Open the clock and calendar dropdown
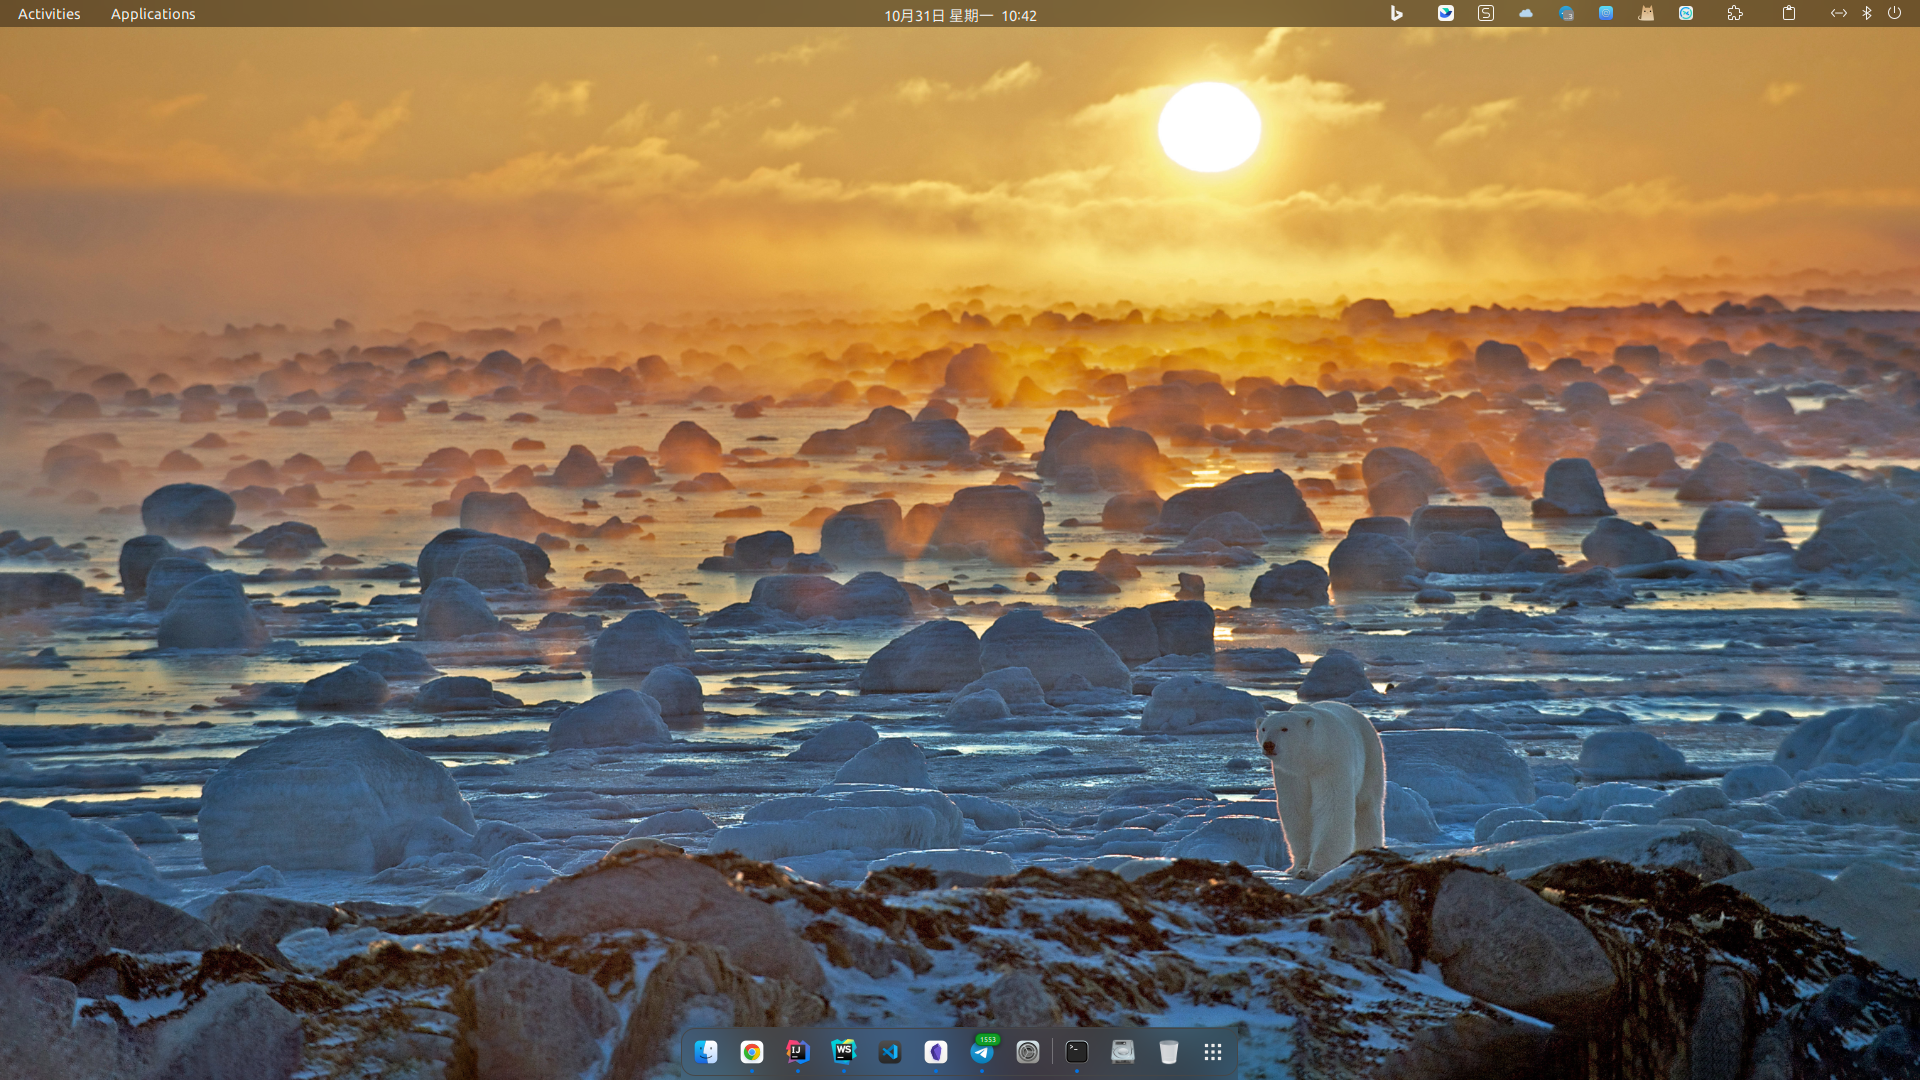This screenshot has height=1080, width=1920. pyautogui.click(x=960, y=15)
